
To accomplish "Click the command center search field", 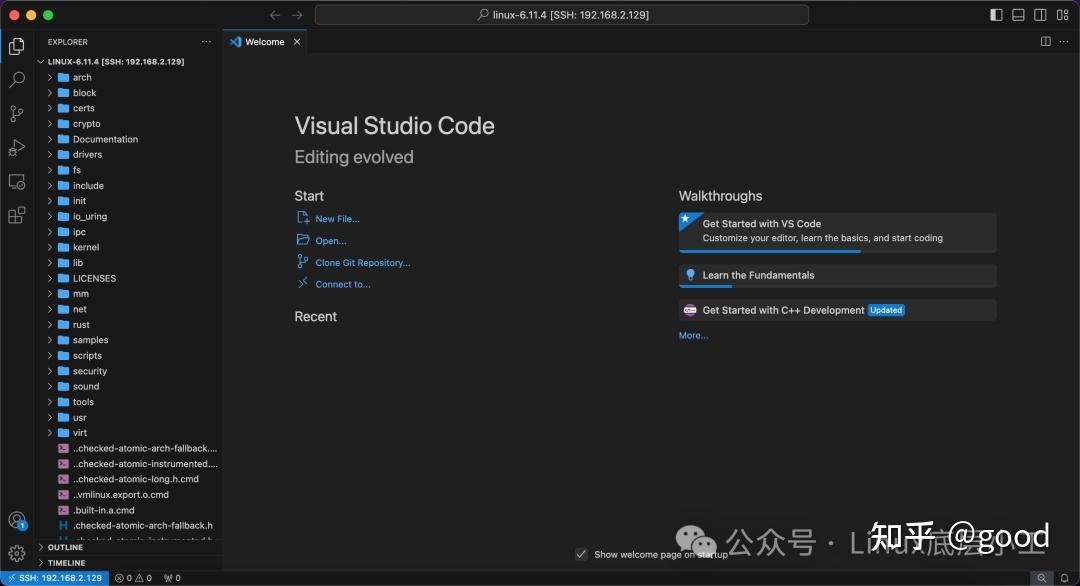I will pos(562,14).
